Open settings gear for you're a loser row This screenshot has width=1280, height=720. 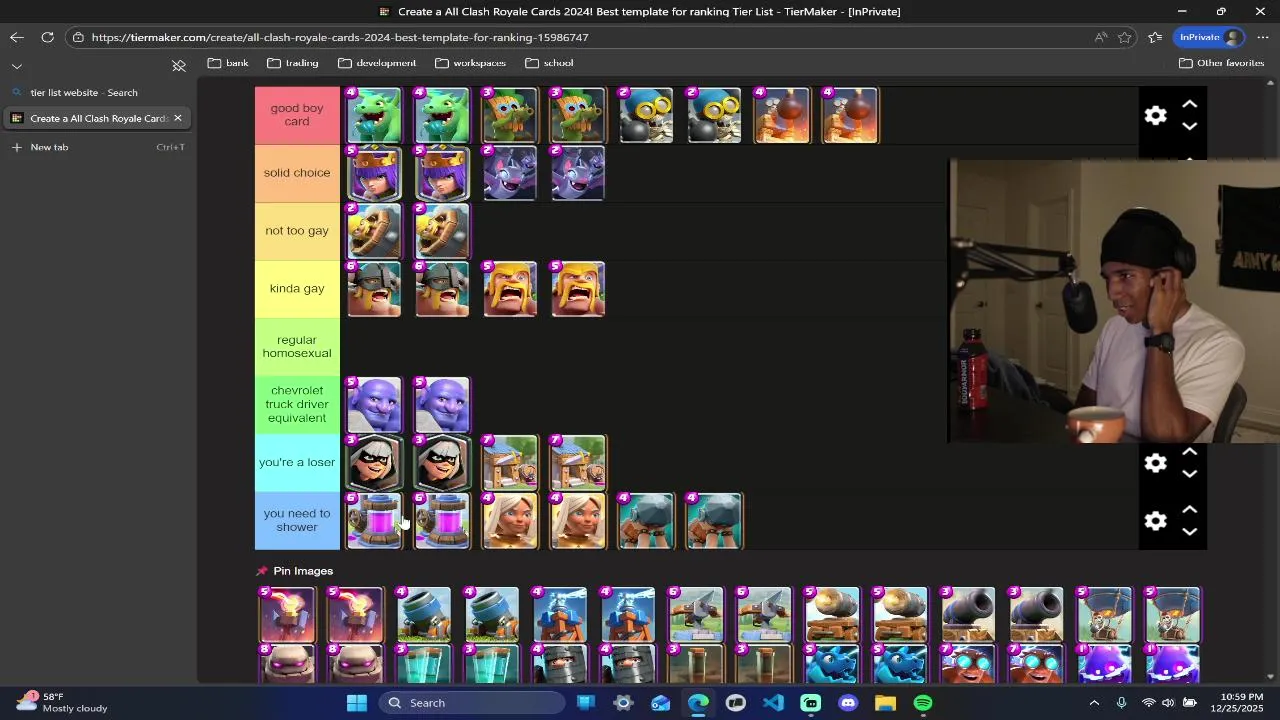1155,462
